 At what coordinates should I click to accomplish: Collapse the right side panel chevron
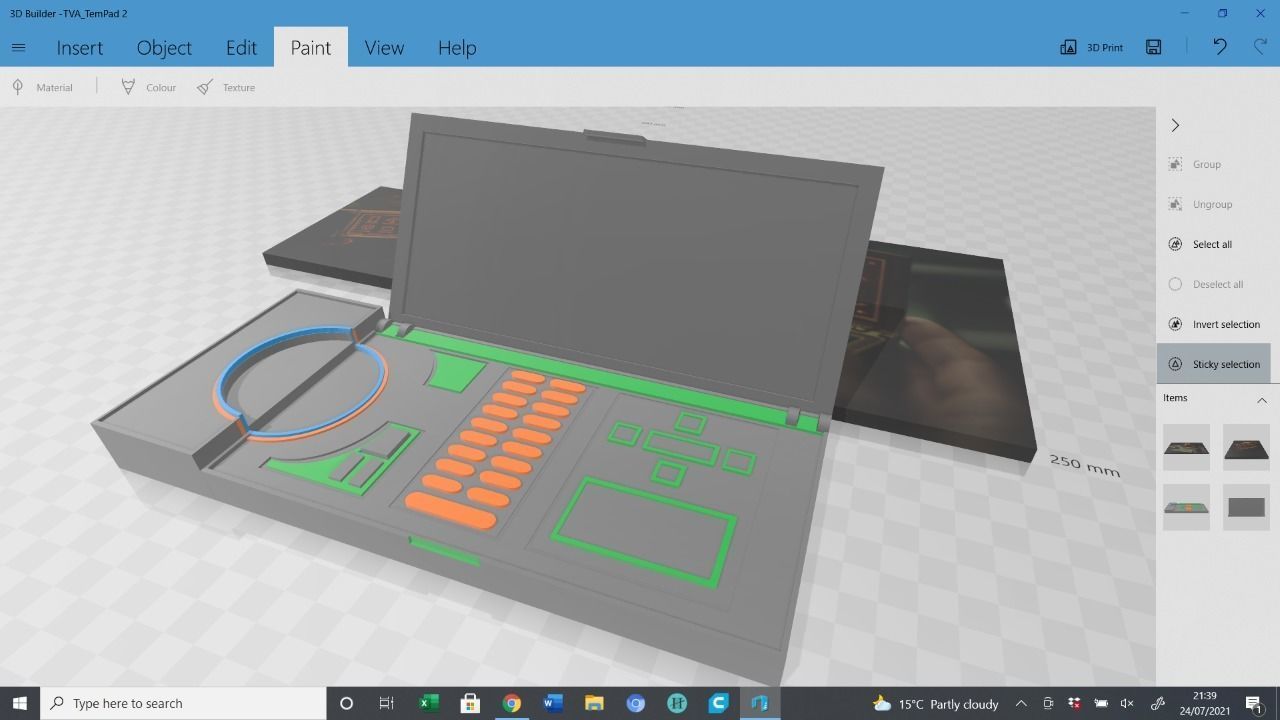click(1175, 125)
